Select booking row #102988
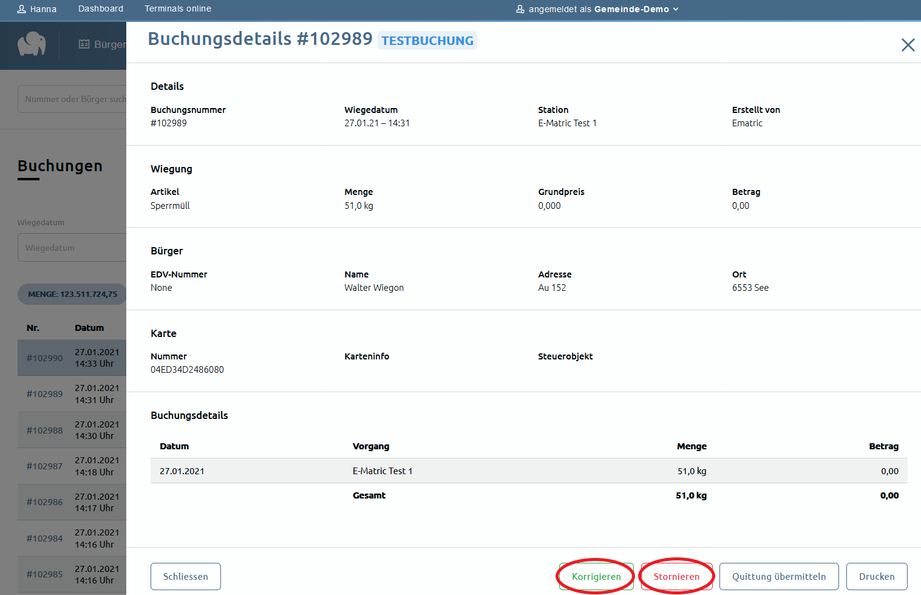This screenshot has width=921, height=595. 72,430
